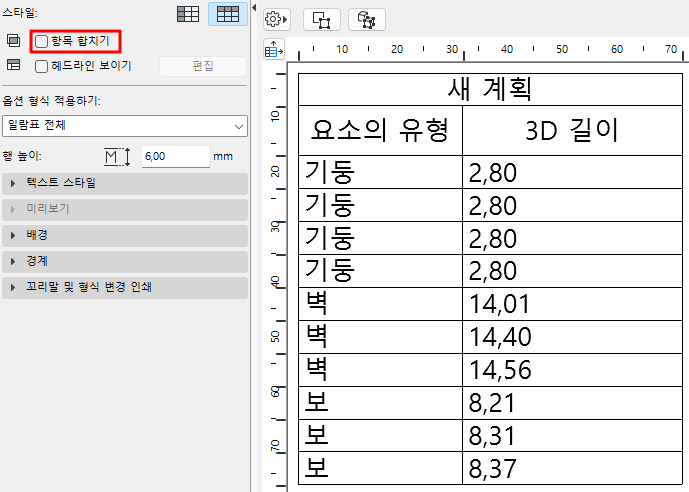
Task: Click the 14,01 length cell
Action: coord(572,304)
